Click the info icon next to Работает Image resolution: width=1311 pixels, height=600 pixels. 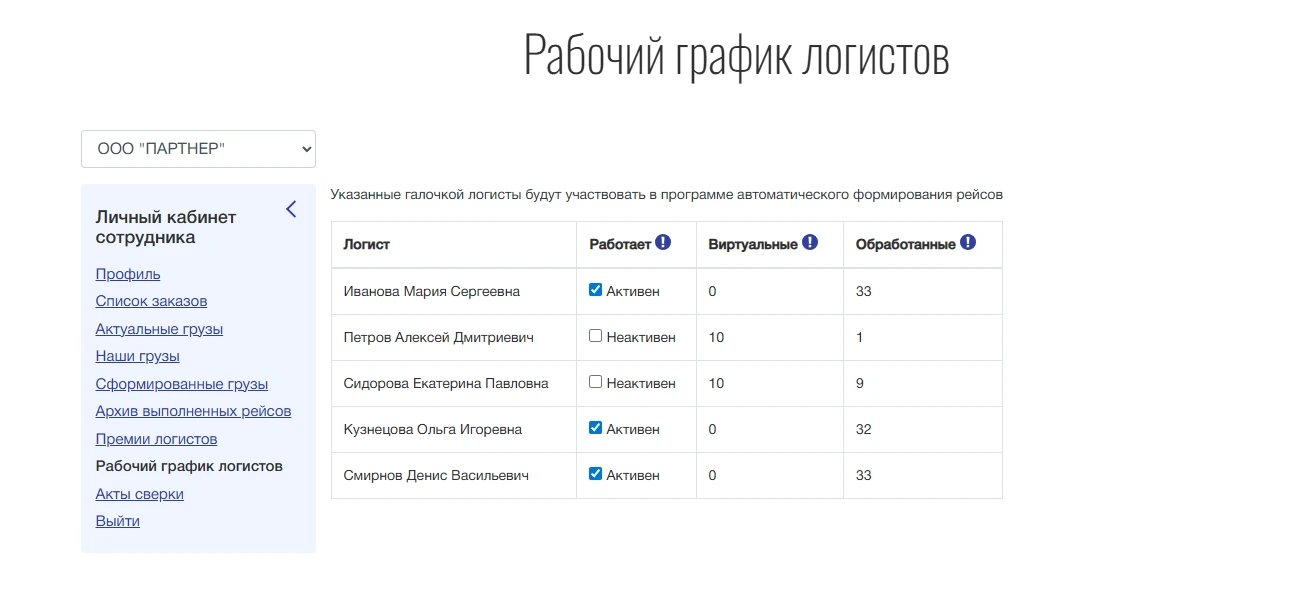point(663,242)
